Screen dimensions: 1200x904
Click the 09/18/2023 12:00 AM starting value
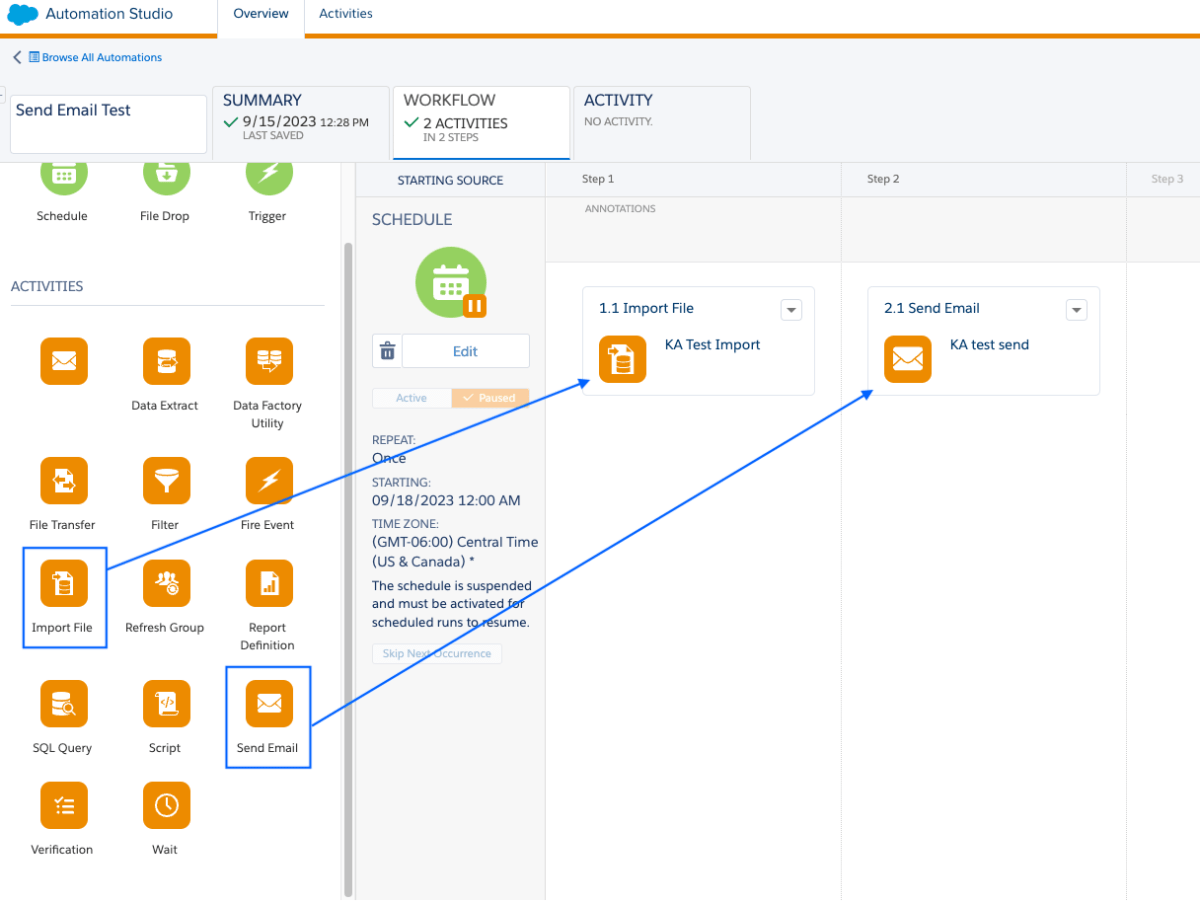click(446, 500)
